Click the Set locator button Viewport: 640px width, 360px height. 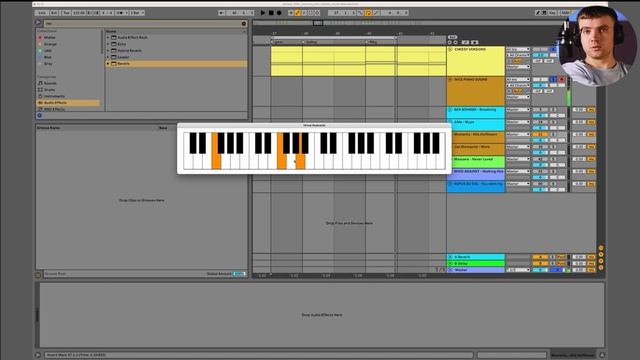(452, 37)
